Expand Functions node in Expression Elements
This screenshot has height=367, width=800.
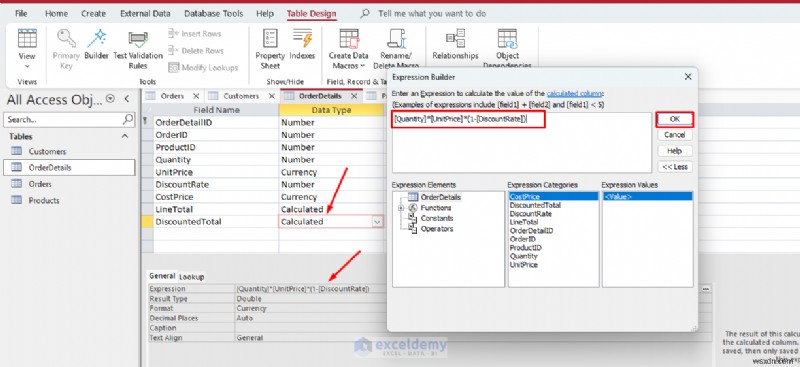point(401,208)
